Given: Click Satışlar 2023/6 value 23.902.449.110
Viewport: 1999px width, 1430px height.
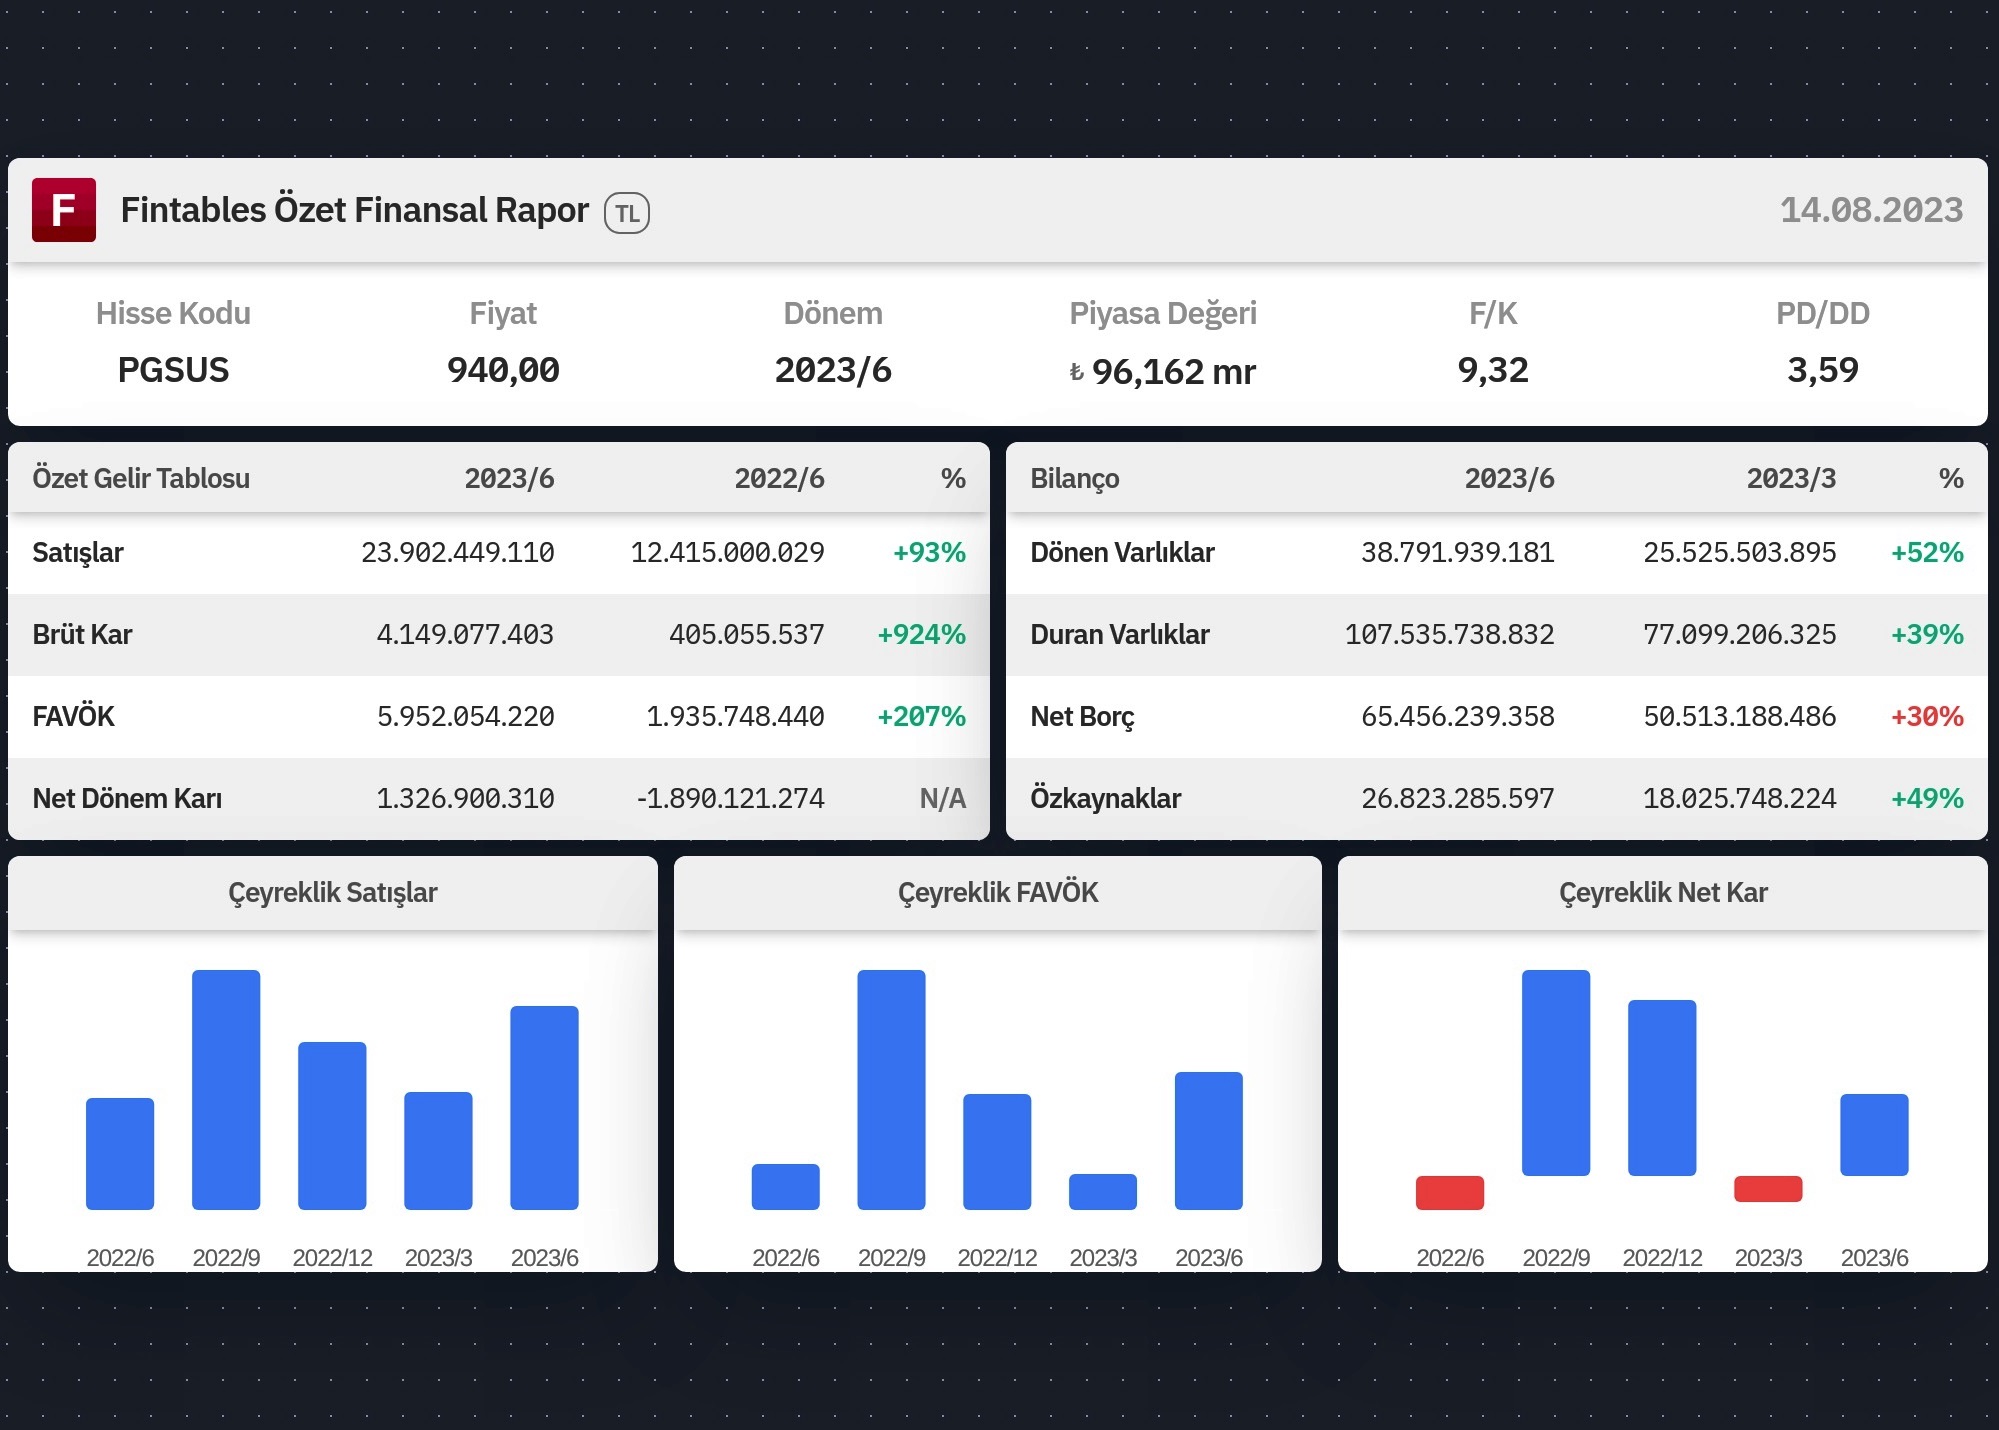Looking at the screenshot, I should tap(458, 552).
